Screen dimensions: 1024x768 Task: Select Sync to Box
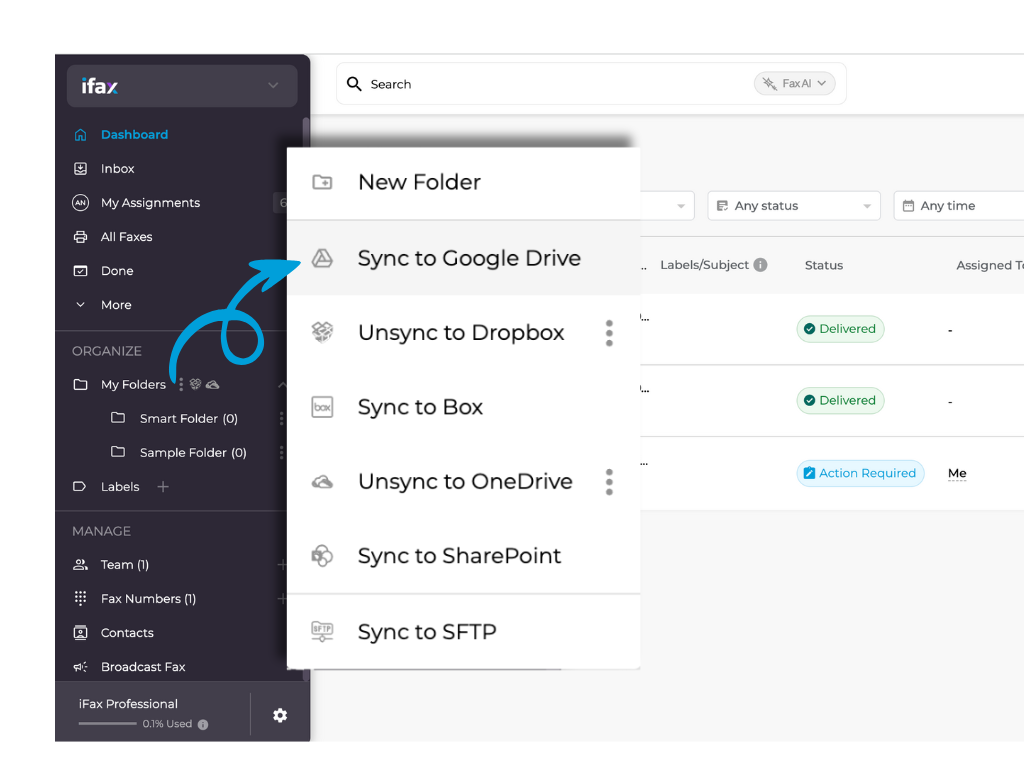(464, 407)
